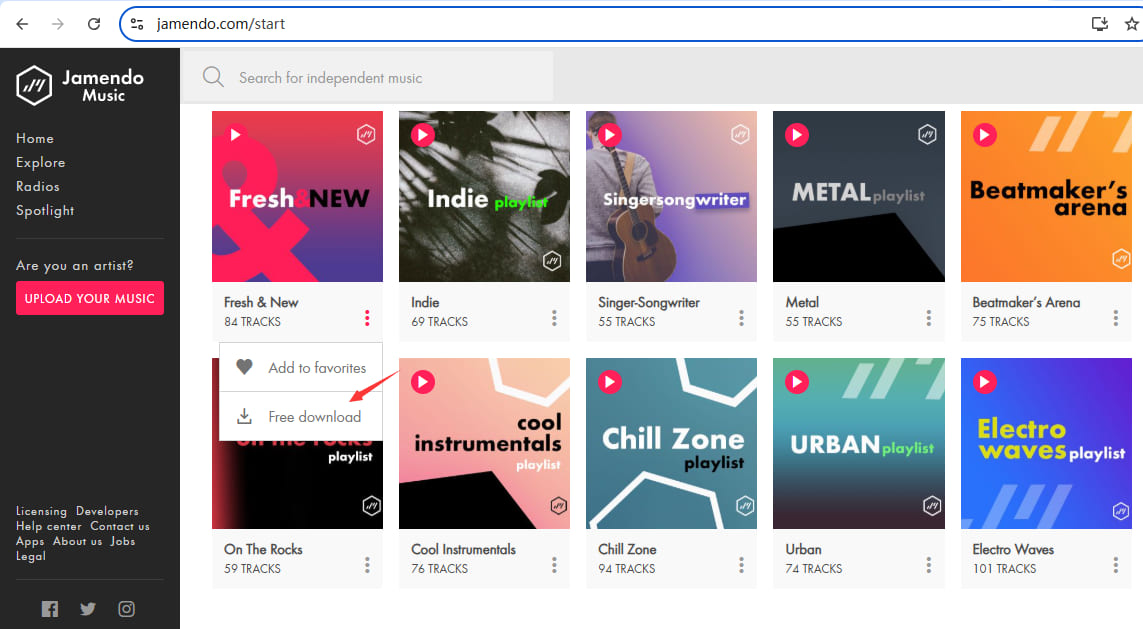Choose Free download in the popup menu
The height and width of the screenshot is (629, 1143).
coord(300,416)
